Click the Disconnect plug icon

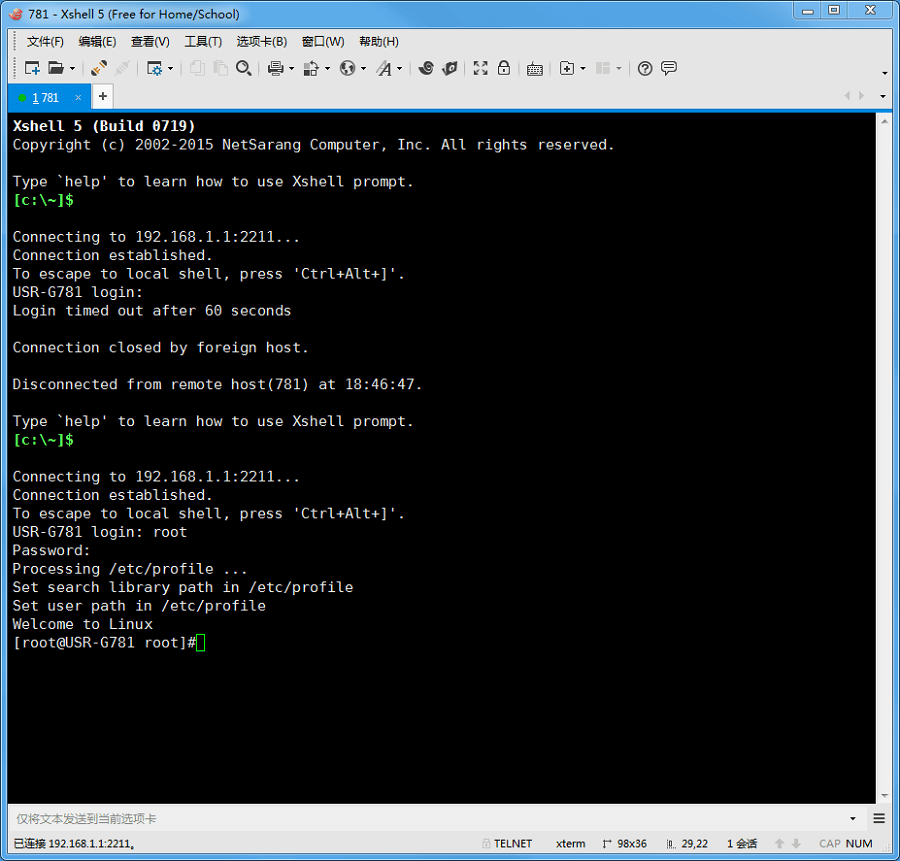122,68
